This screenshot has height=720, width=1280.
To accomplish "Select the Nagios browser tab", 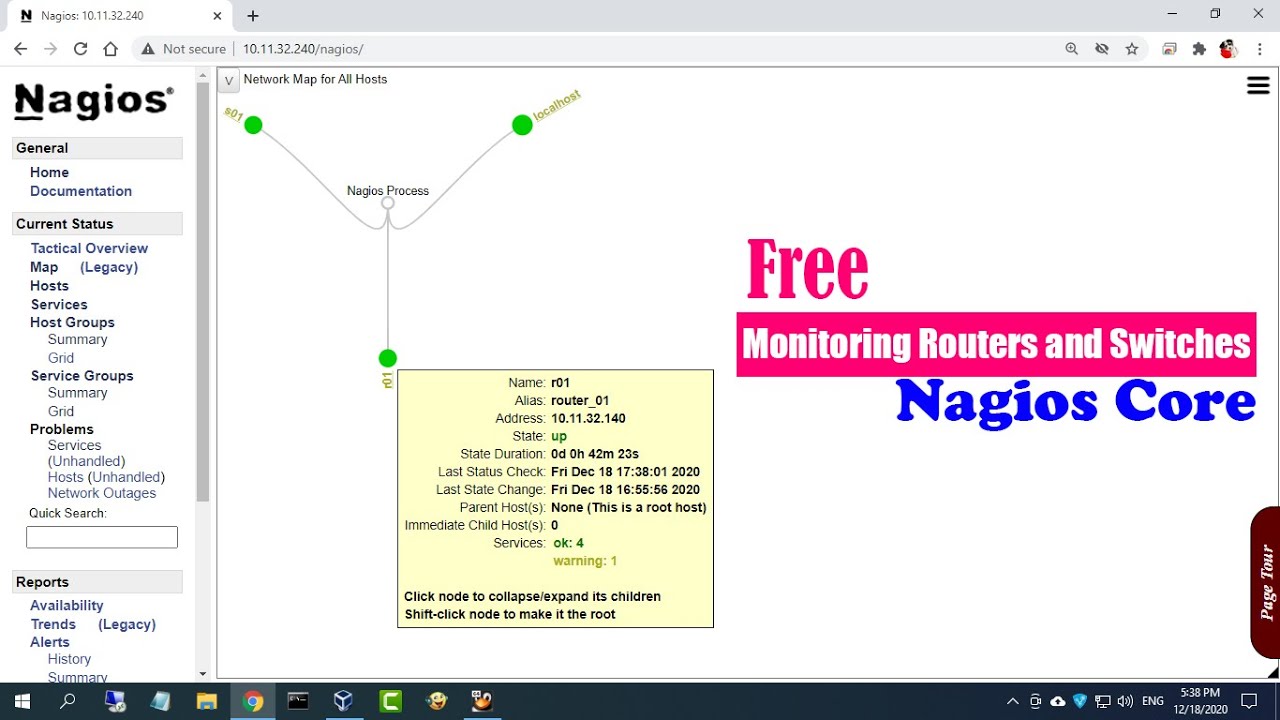I will [x=119, y=16].
